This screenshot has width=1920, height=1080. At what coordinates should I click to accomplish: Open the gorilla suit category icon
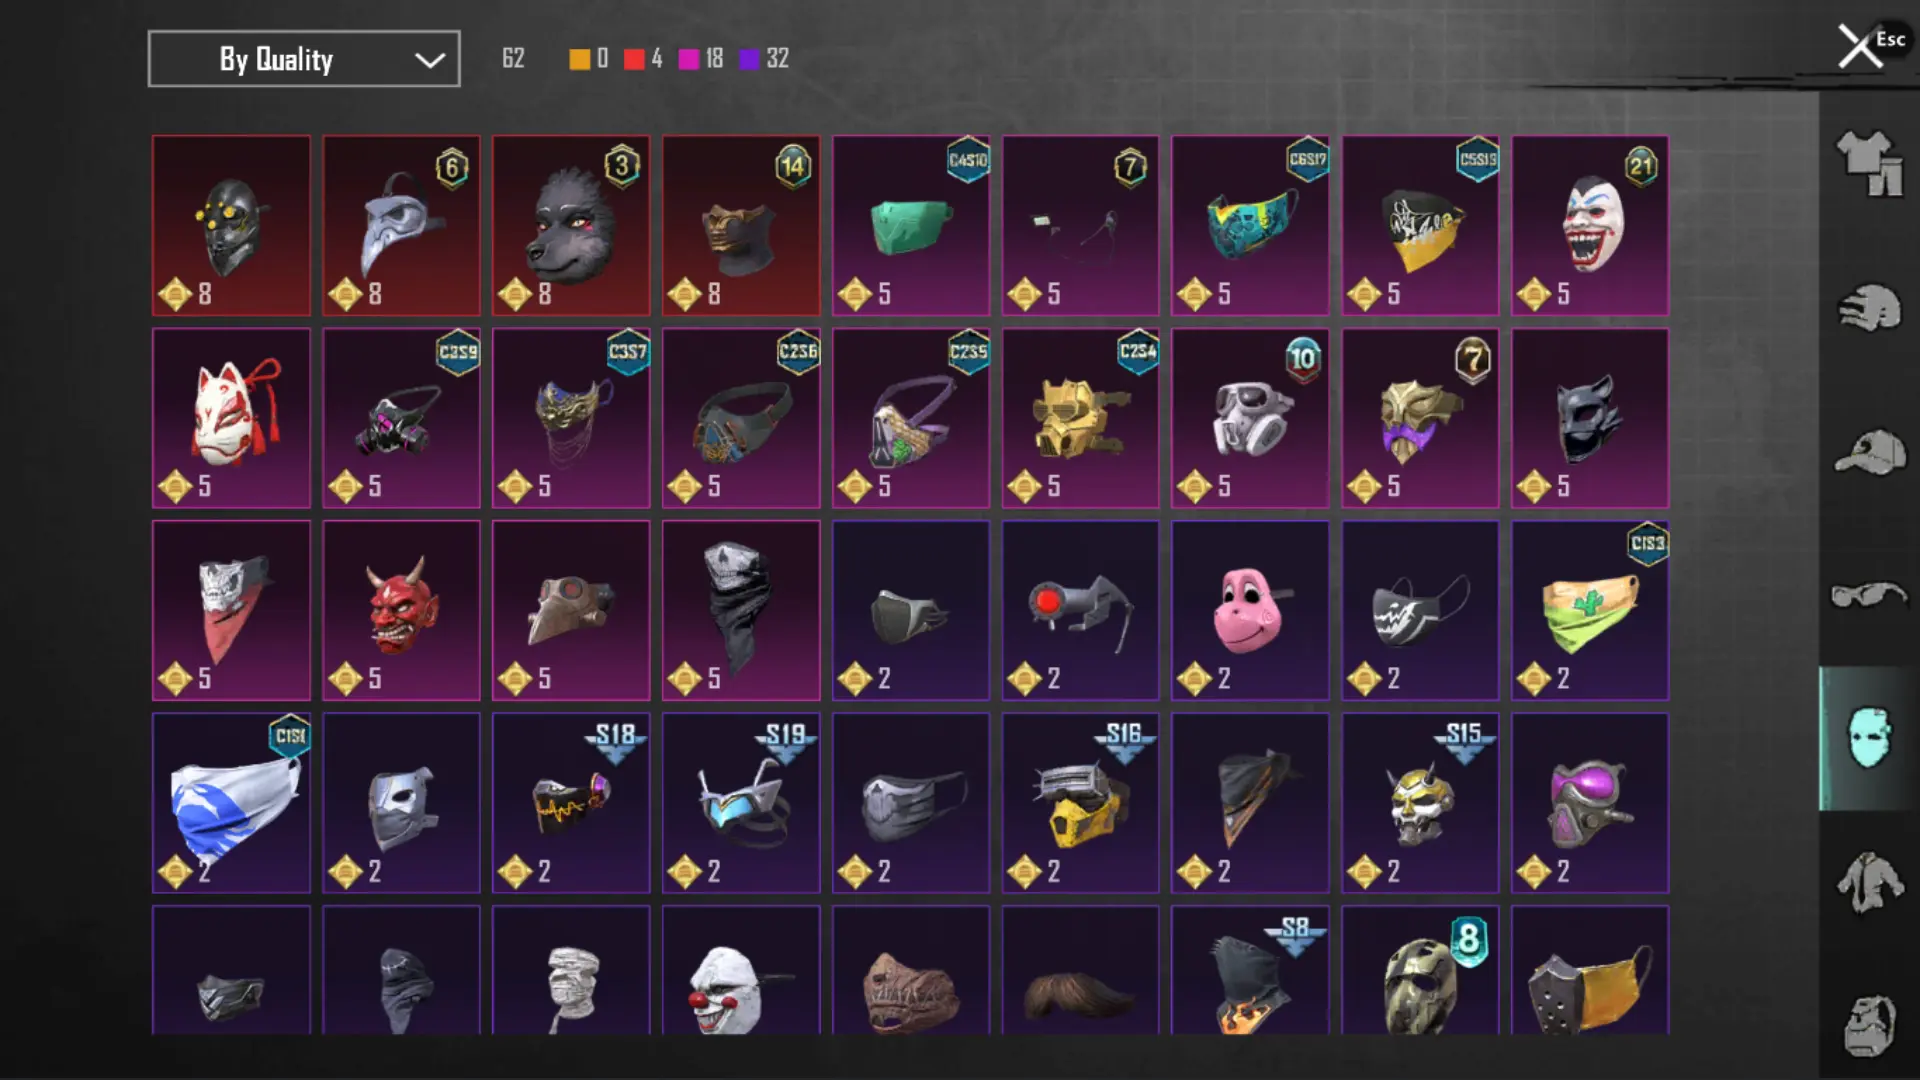click(x=1869, y=1025)
